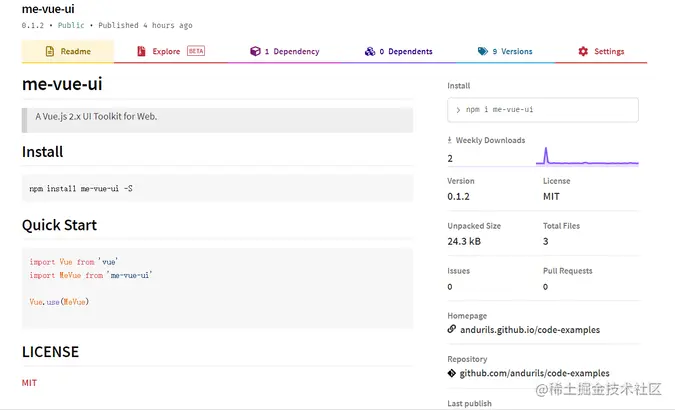Screen dimensions: 675x410
Task: Click the purple Dependency cube icon
Action: tap(255, 51)
